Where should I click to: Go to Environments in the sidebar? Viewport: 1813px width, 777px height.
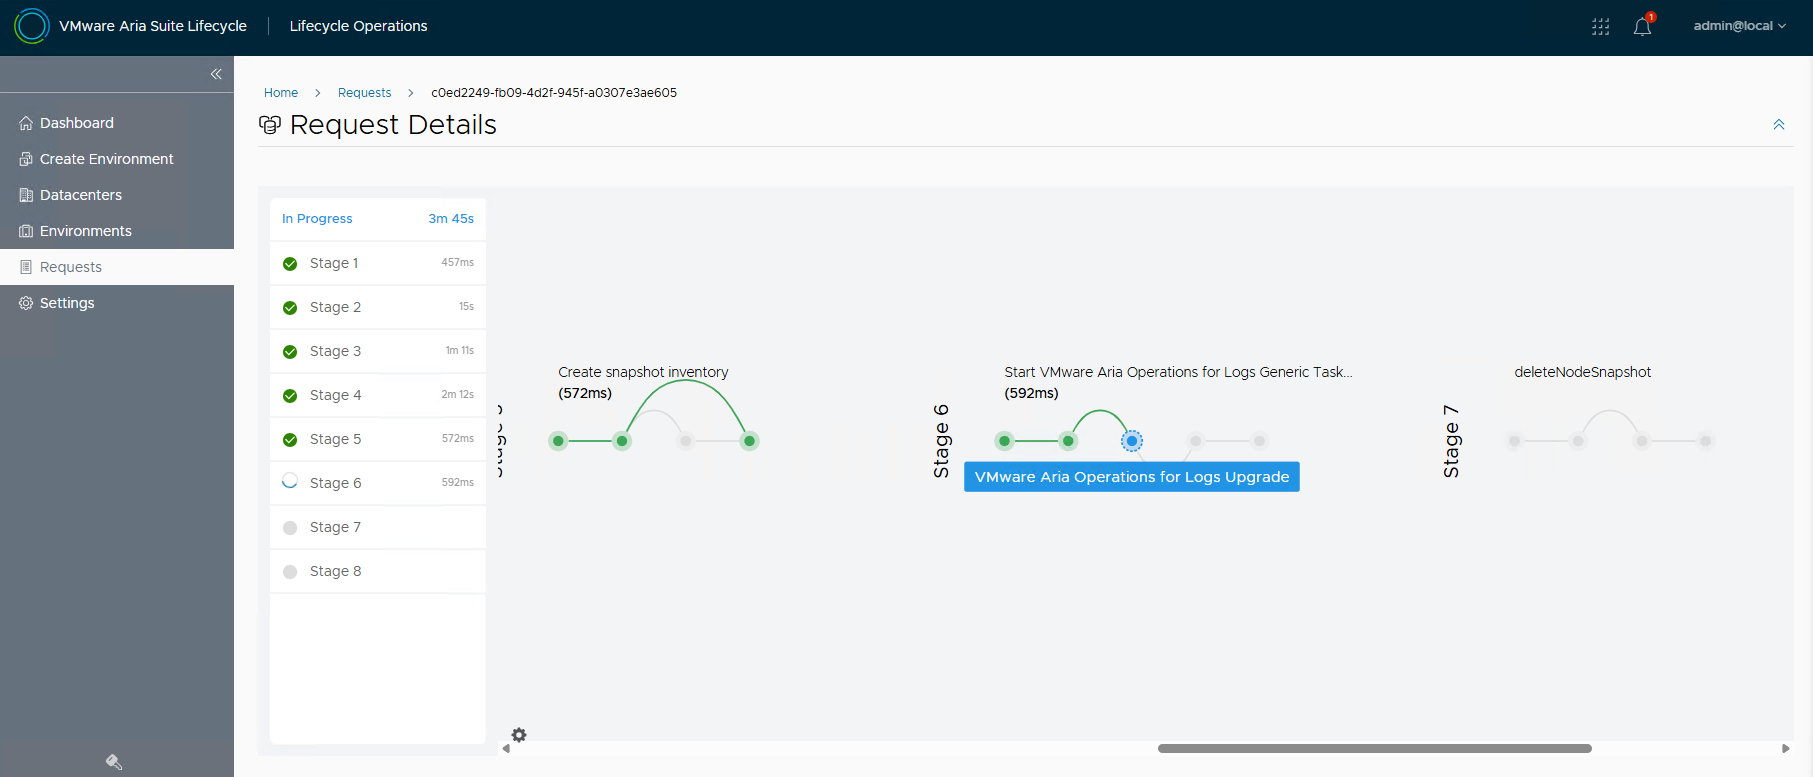[x=85, y=231]
